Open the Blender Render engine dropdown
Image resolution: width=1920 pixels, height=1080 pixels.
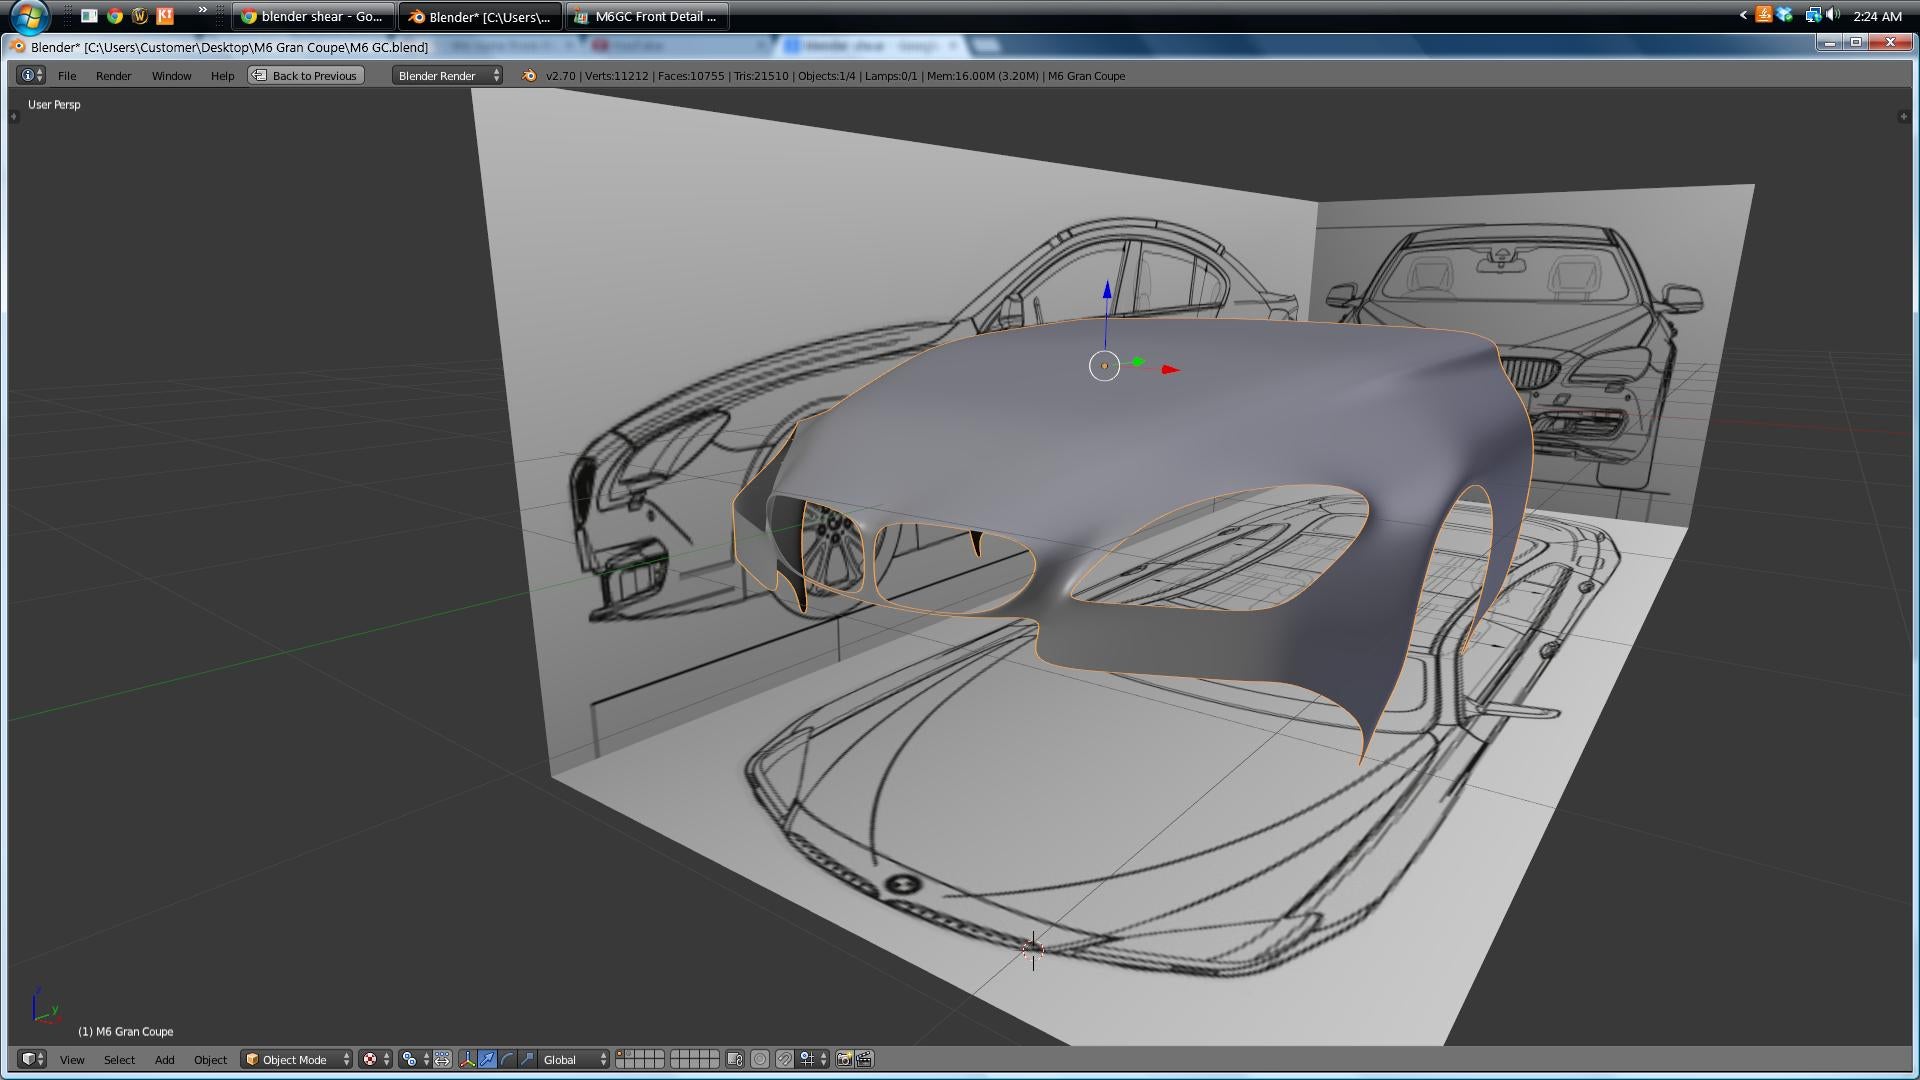pyautogui.click(x=447, y=75)
